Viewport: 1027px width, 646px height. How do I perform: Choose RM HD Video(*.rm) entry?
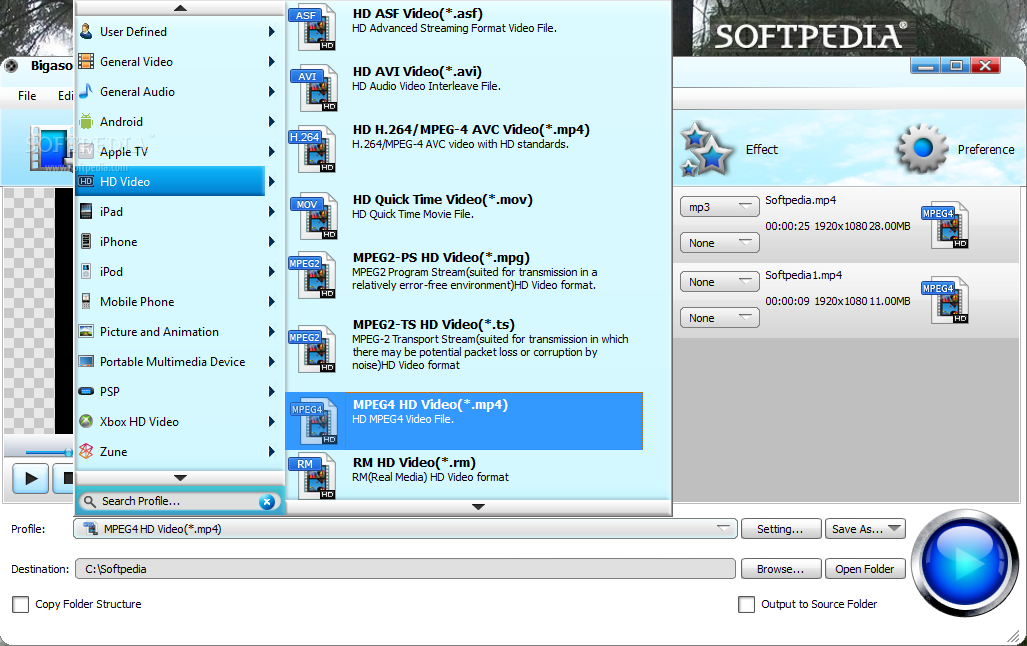click(464, 477)
